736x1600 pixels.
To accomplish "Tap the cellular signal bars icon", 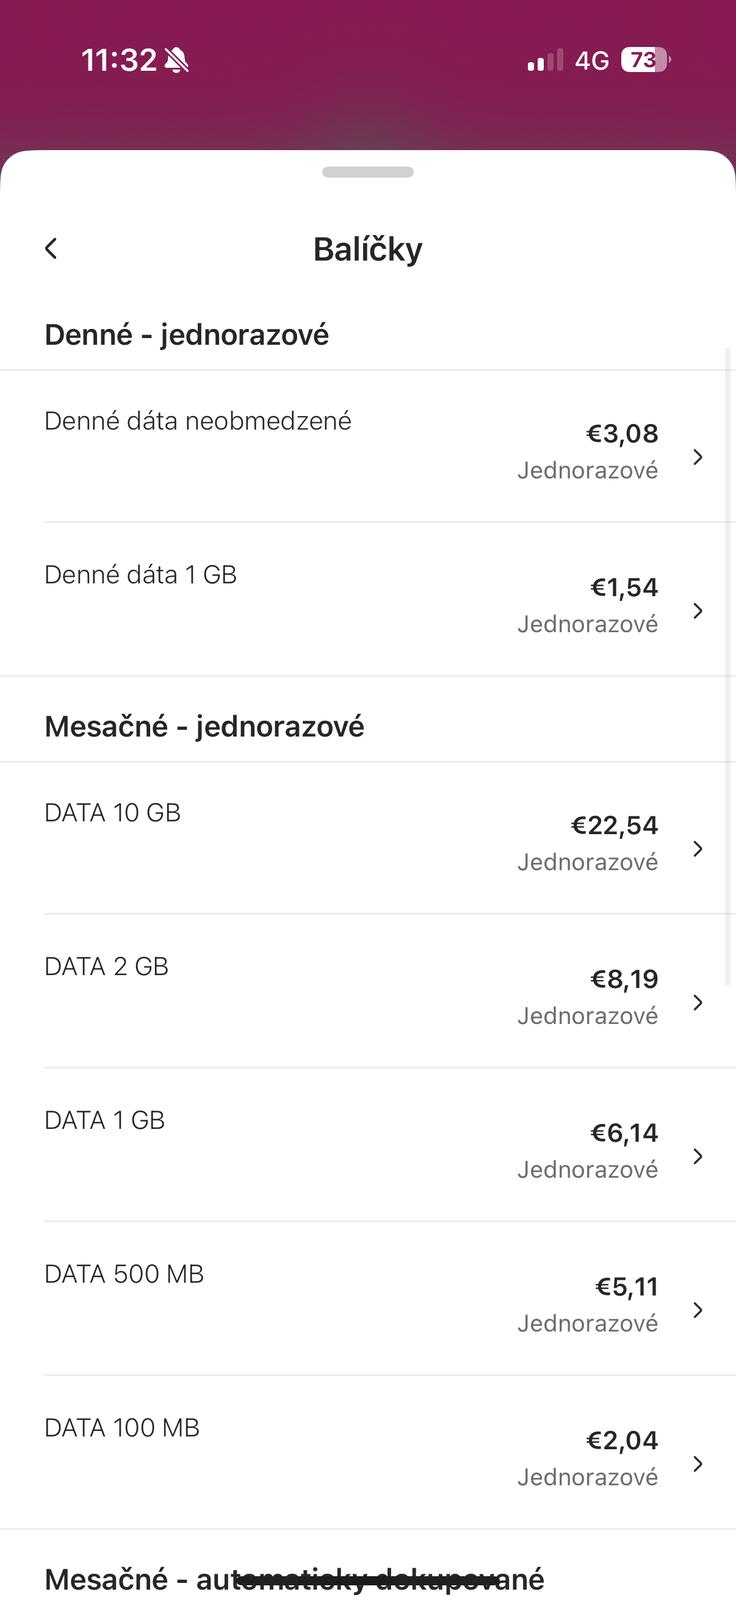I will [545, 62].
